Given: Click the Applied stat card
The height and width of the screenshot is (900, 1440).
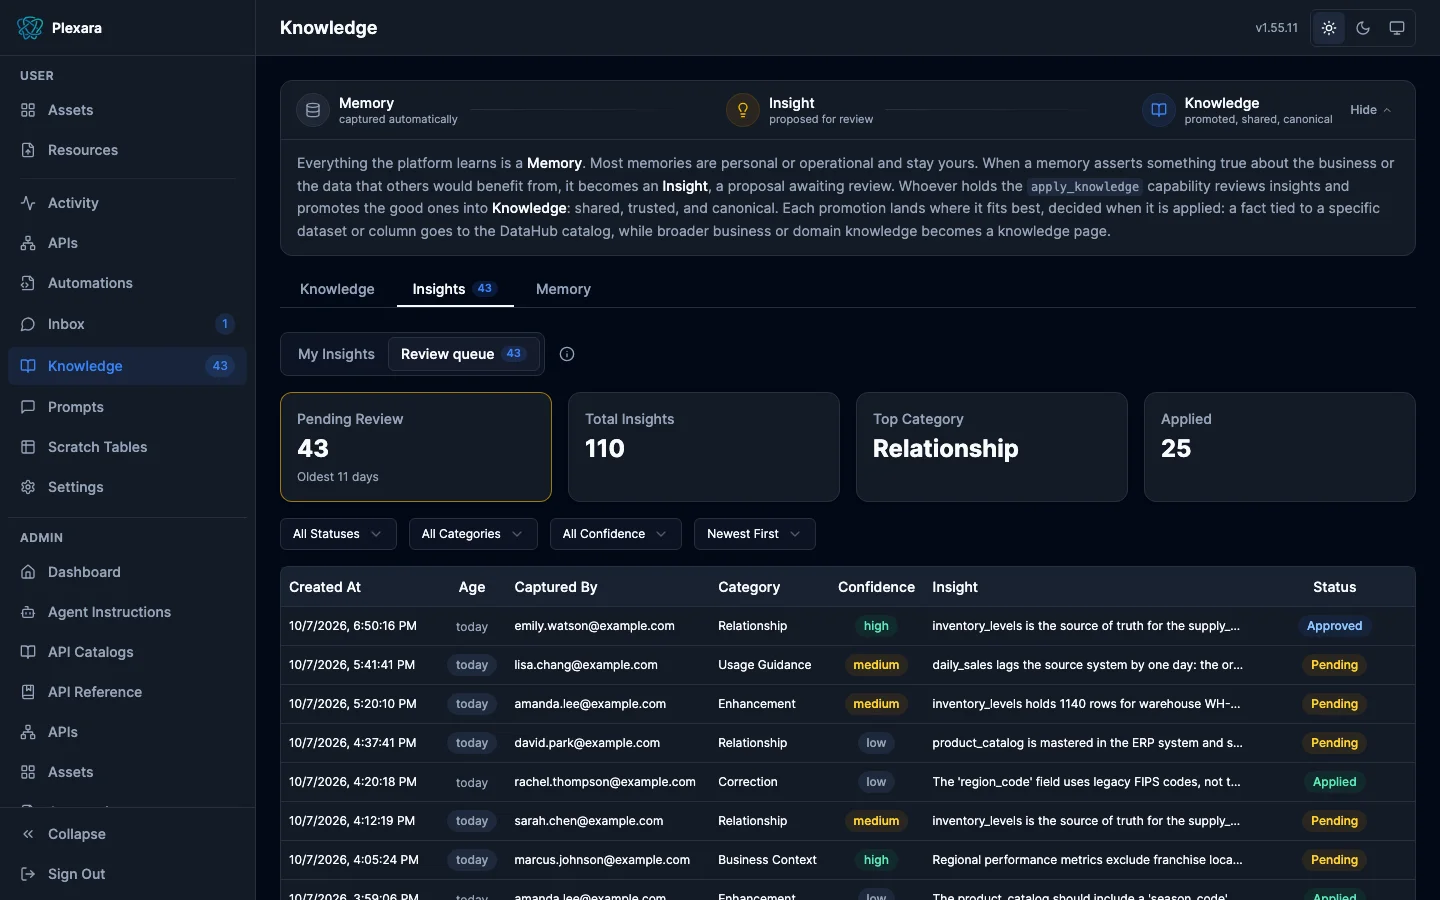Looking at the screenshot, I should click(1280, 447).
